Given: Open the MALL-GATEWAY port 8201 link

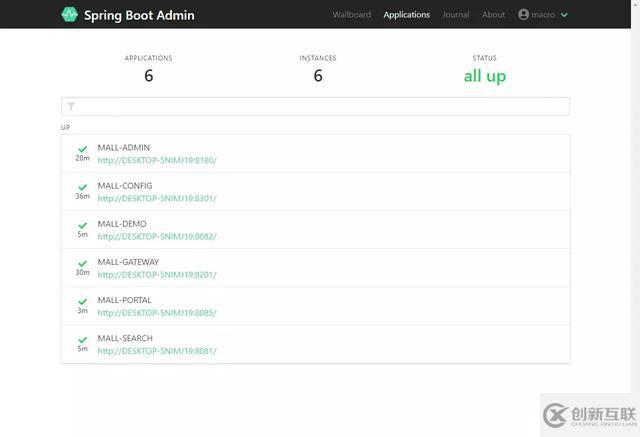Looking at the screenshot, I should (x=157, y=274).
